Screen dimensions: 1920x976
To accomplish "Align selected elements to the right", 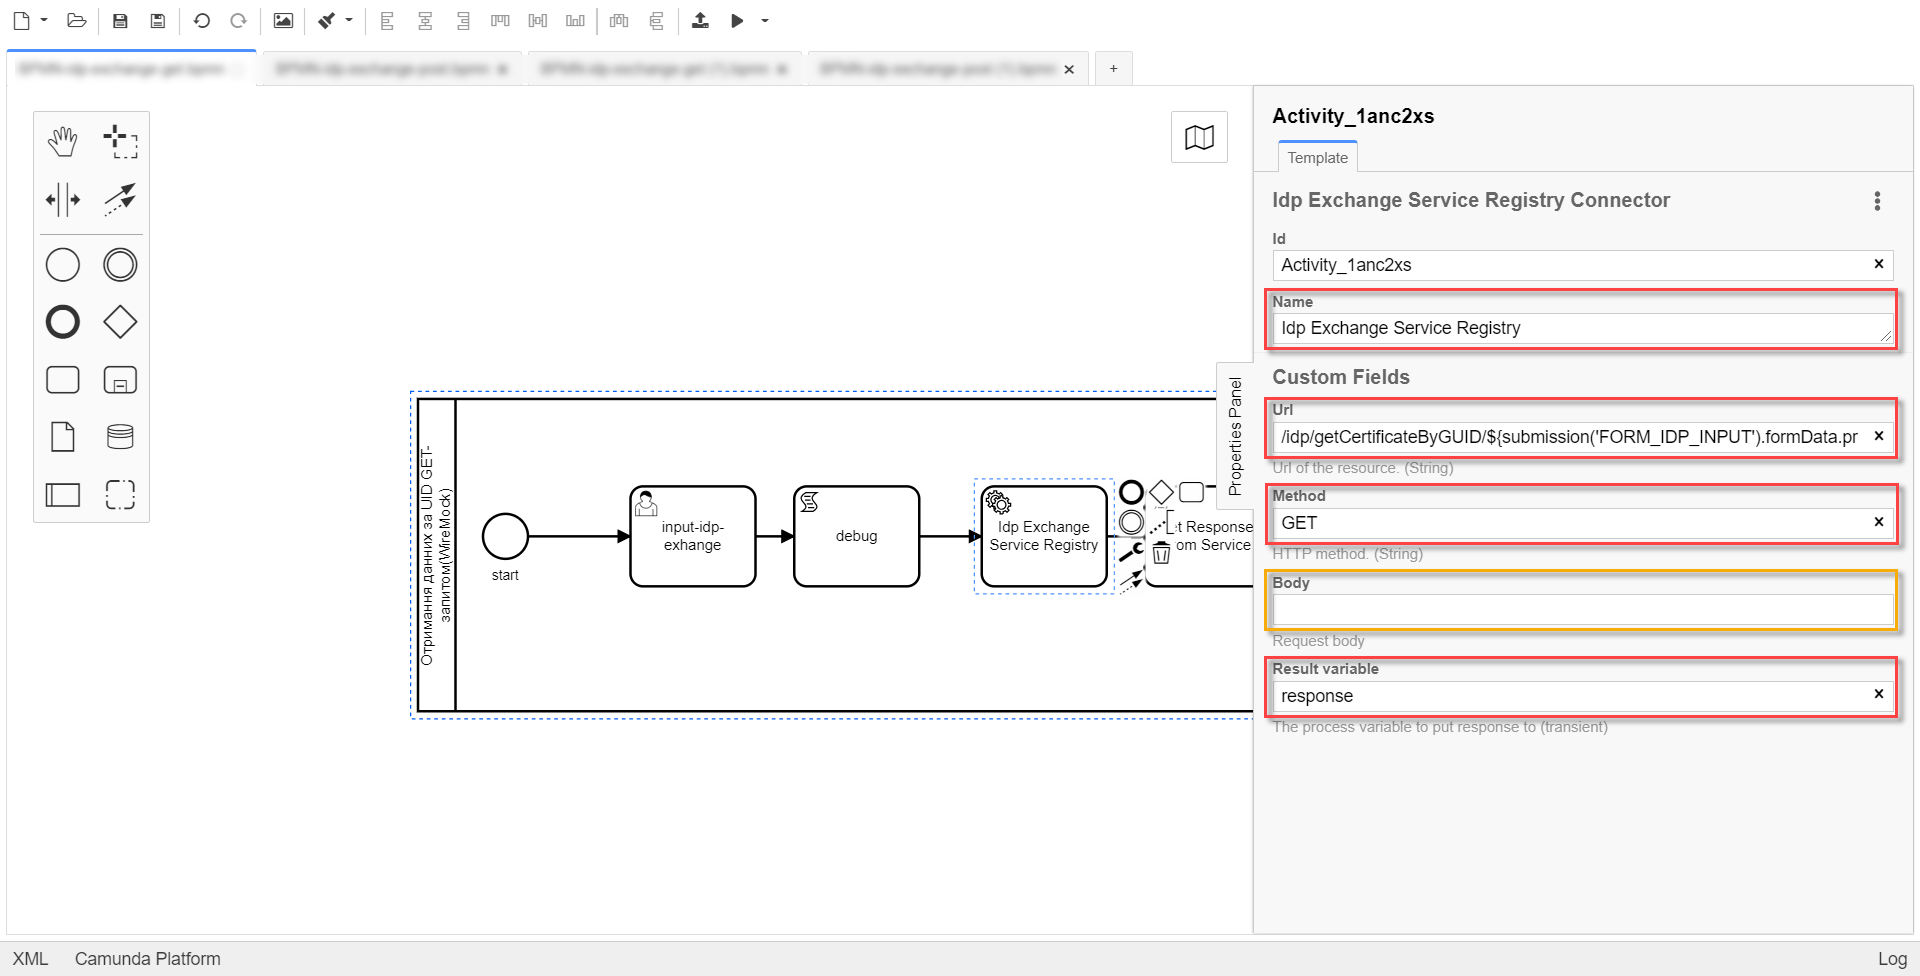I will pyautogui.click(x=463, y=20).
